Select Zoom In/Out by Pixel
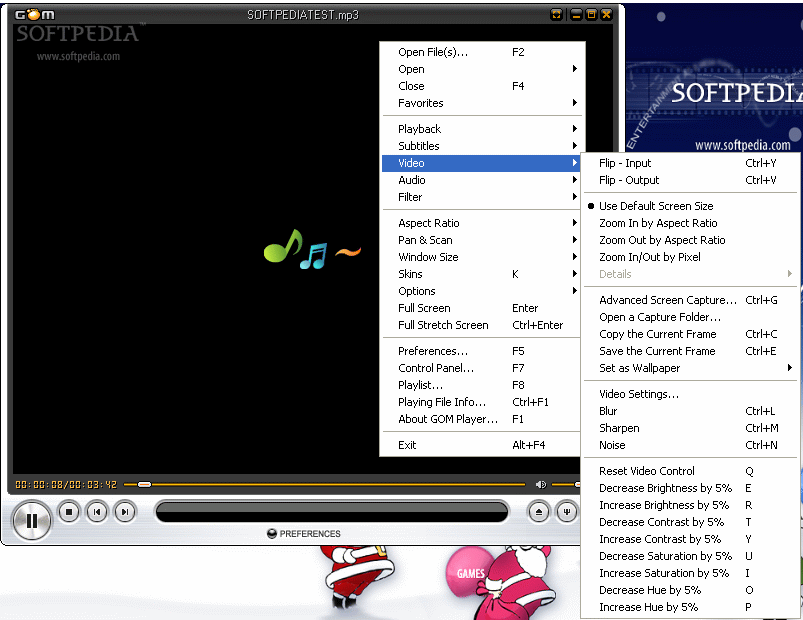 point(690,256)
